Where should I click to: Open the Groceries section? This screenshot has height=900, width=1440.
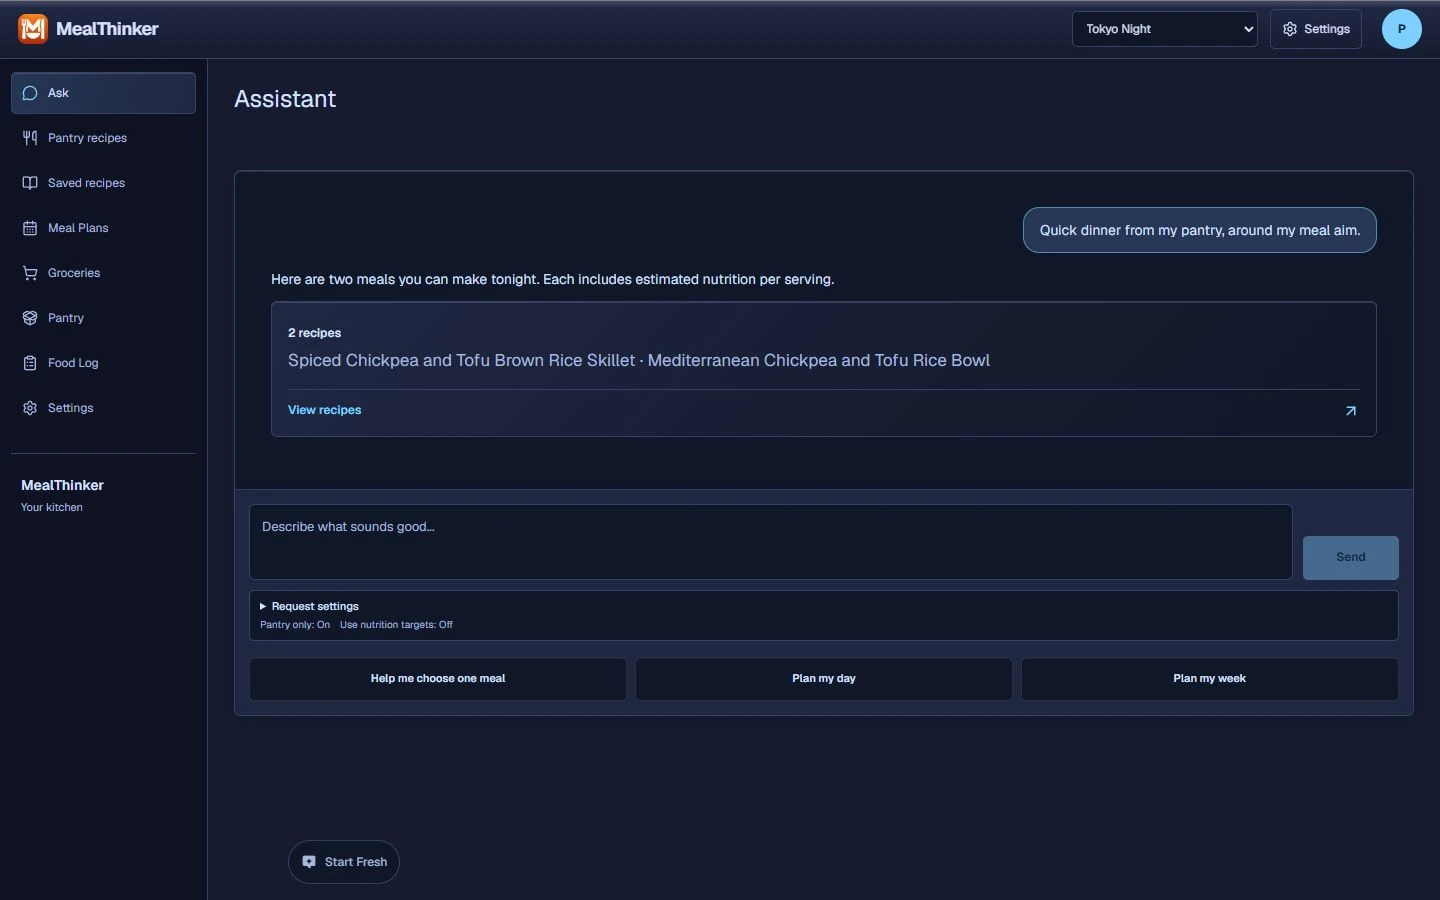click(x=103, y=273)
